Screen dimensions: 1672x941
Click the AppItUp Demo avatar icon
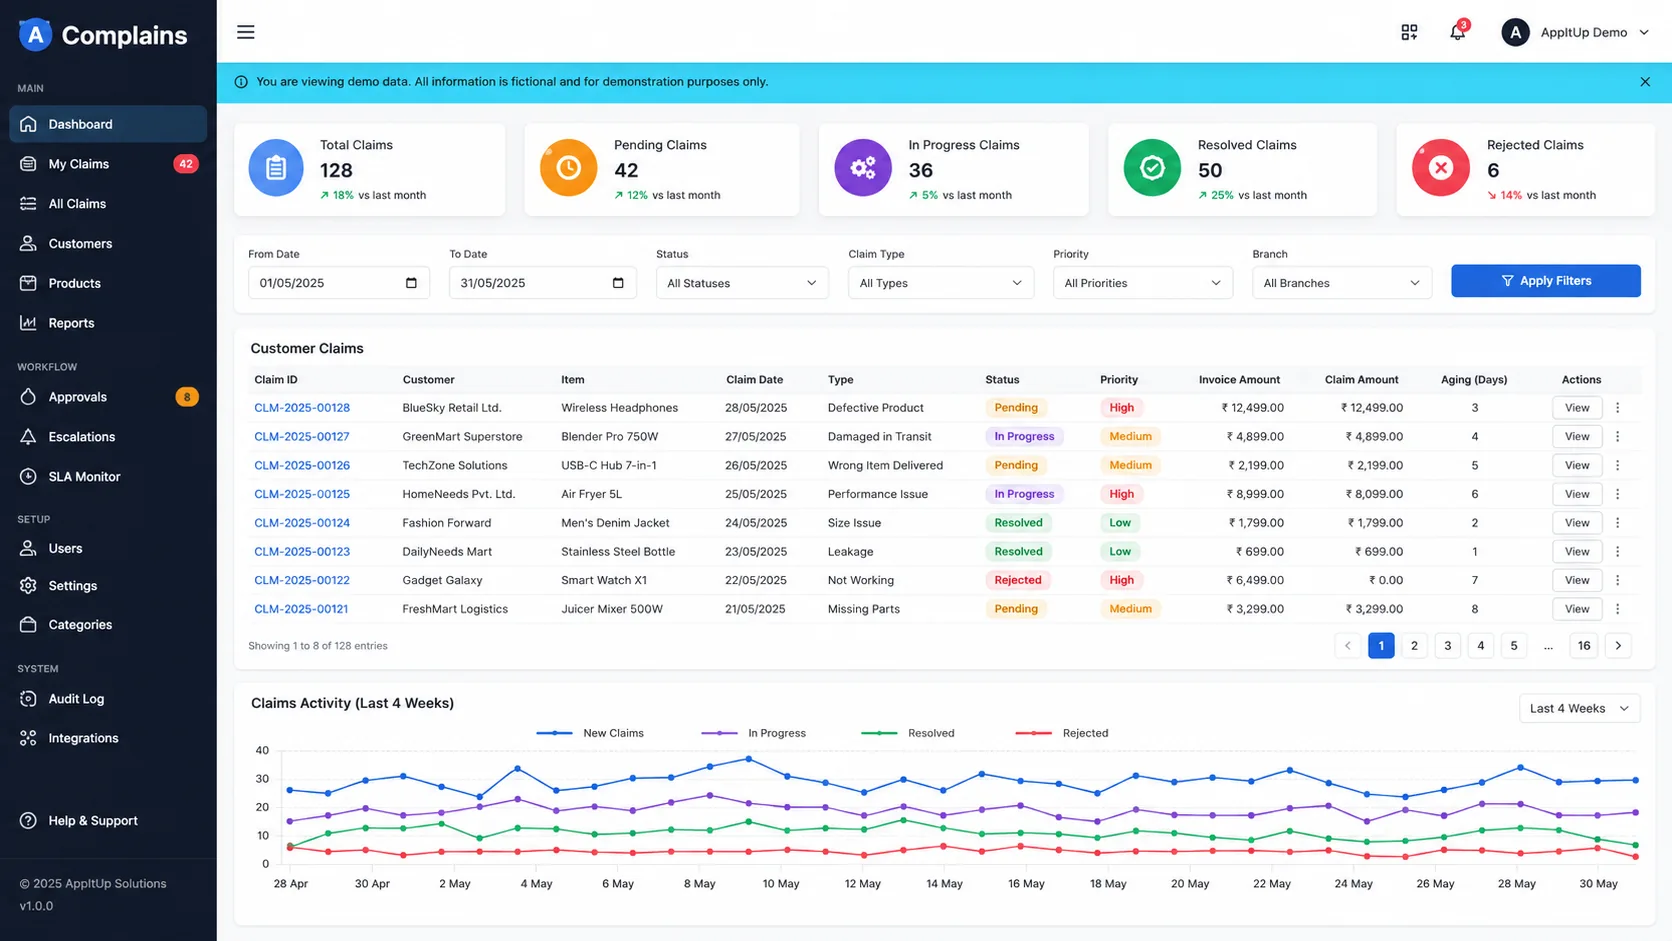coord(1515,32)
